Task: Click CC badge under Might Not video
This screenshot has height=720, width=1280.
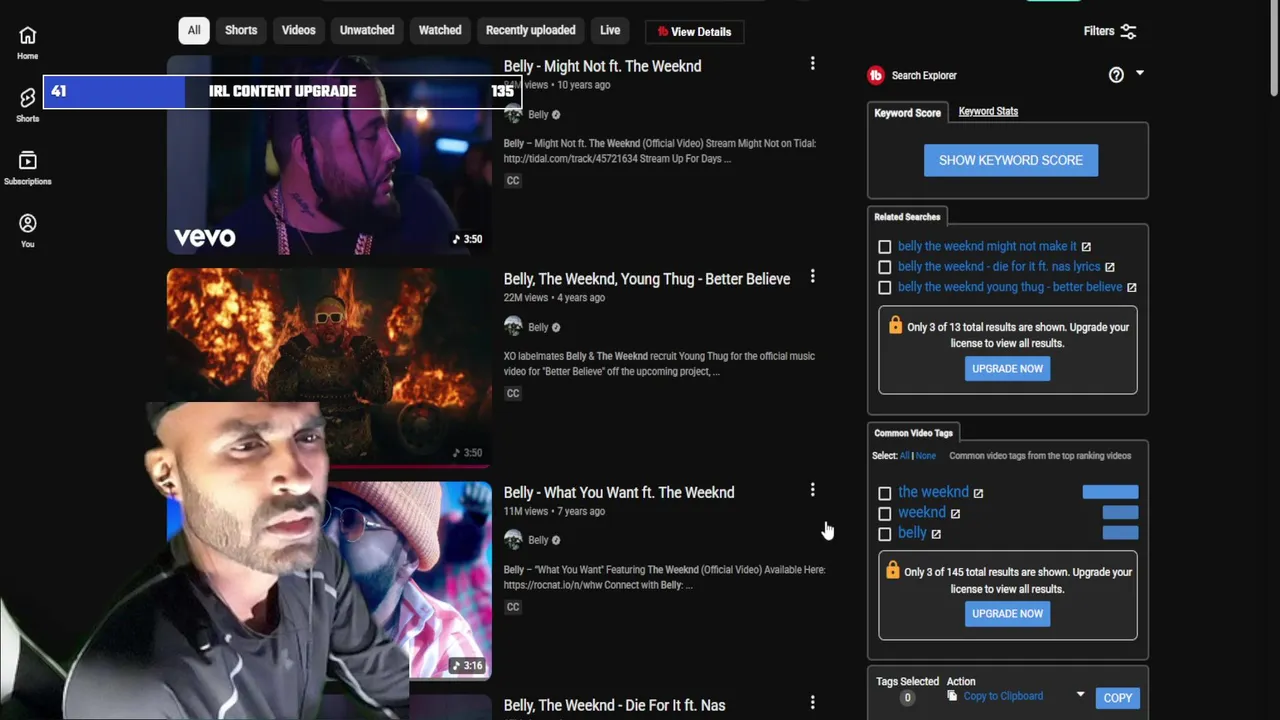Action: 513,180
